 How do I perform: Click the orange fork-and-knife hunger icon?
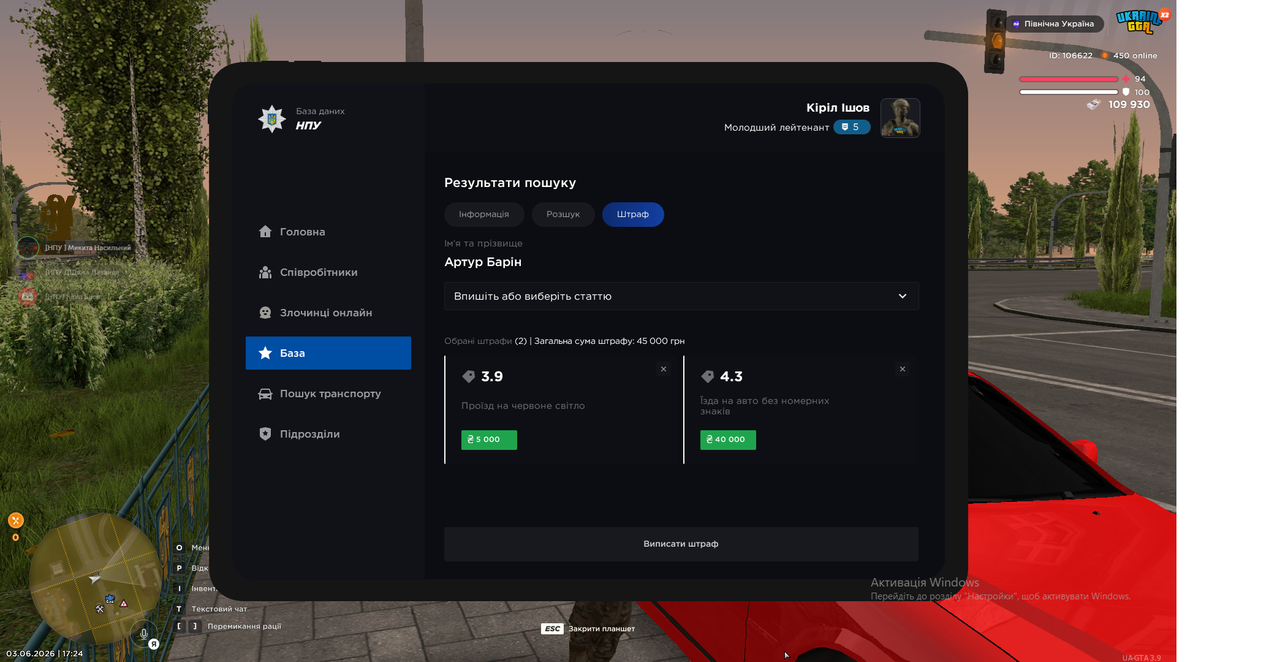coord(16,520)
